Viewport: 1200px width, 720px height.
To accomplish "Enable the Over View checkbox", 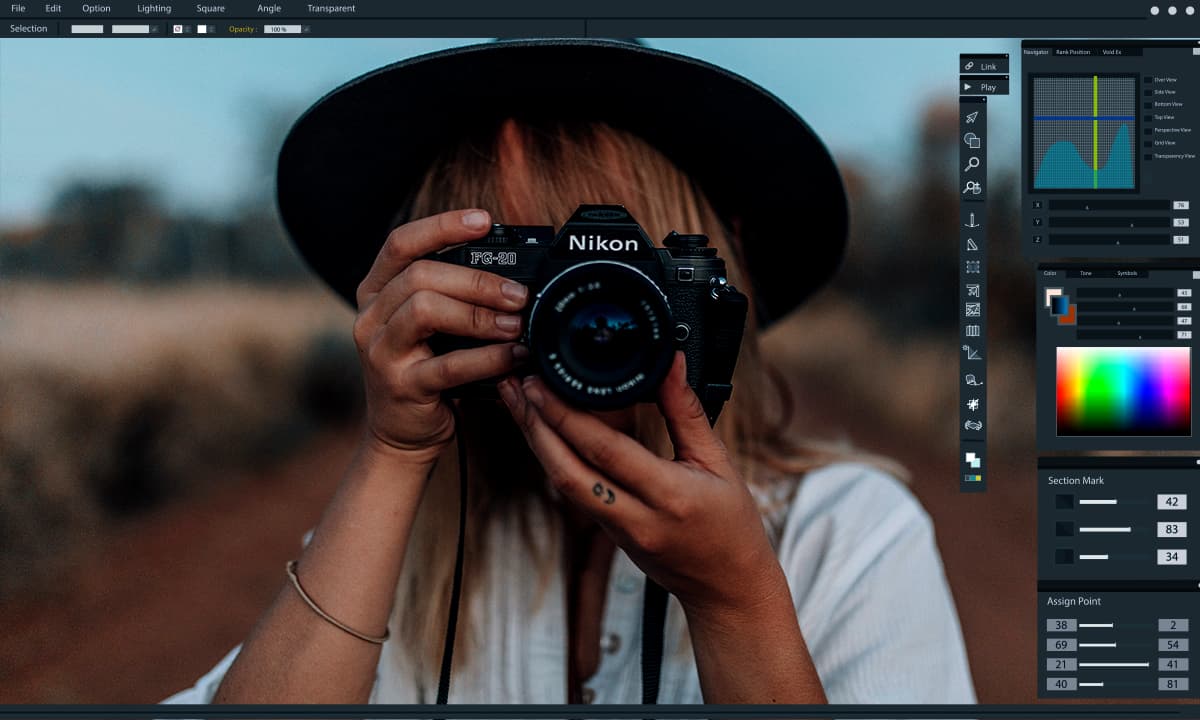I will (x=1148, y=79).
